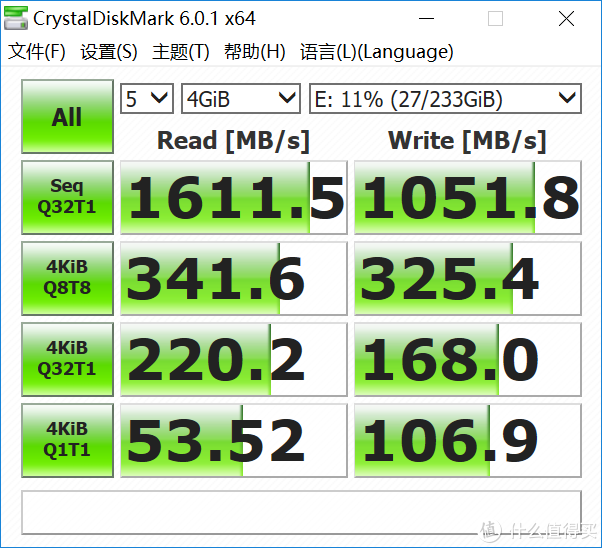Open the 设置(S) menu
The height and width of the screenshot is (548, 602).
tap(109, 52)
